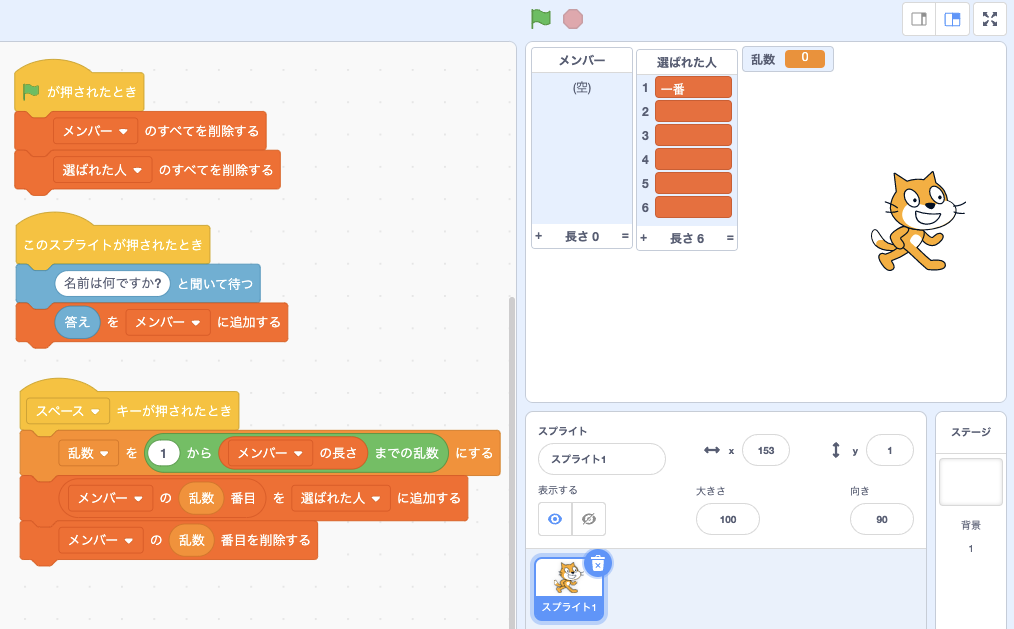
Task: Click 選ばれた人 list monitor title
Action: [687, 62]
